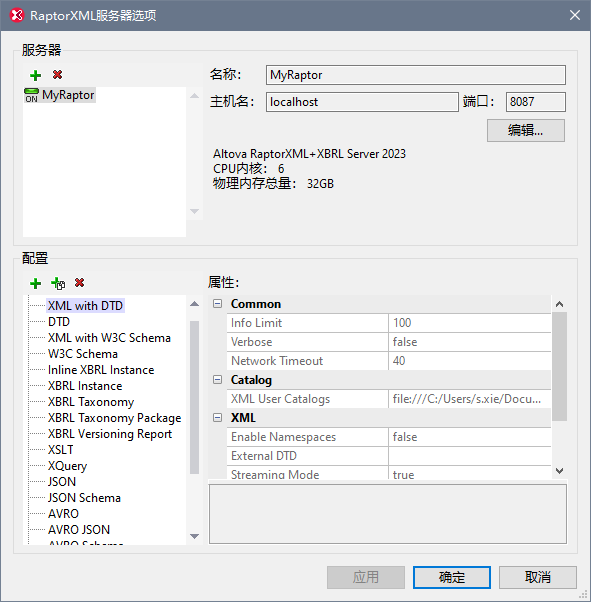Select Inline XBRL Instance configuration
Image resolution: width=591 pixels, height=602 pixels.
click(101, 370)
